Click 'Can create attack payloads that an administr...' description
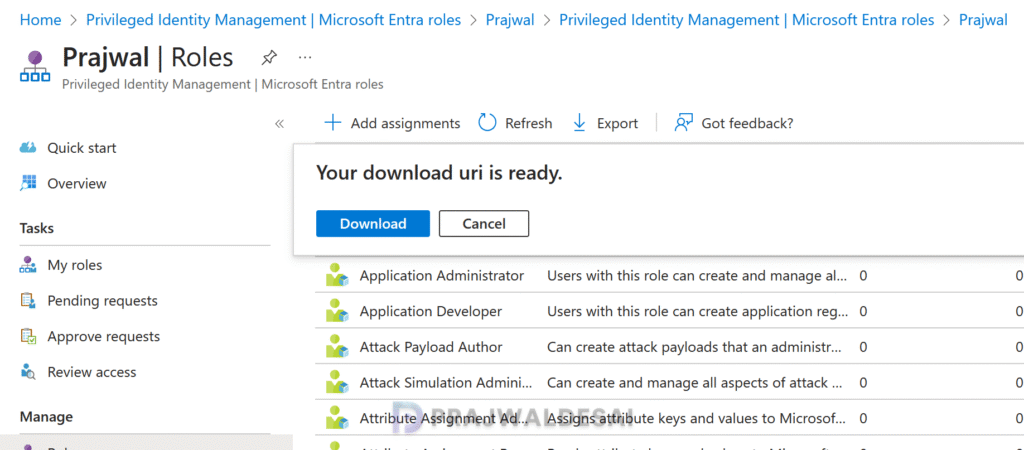Screen dimensions: 1024x450 (x=694, y=347)
